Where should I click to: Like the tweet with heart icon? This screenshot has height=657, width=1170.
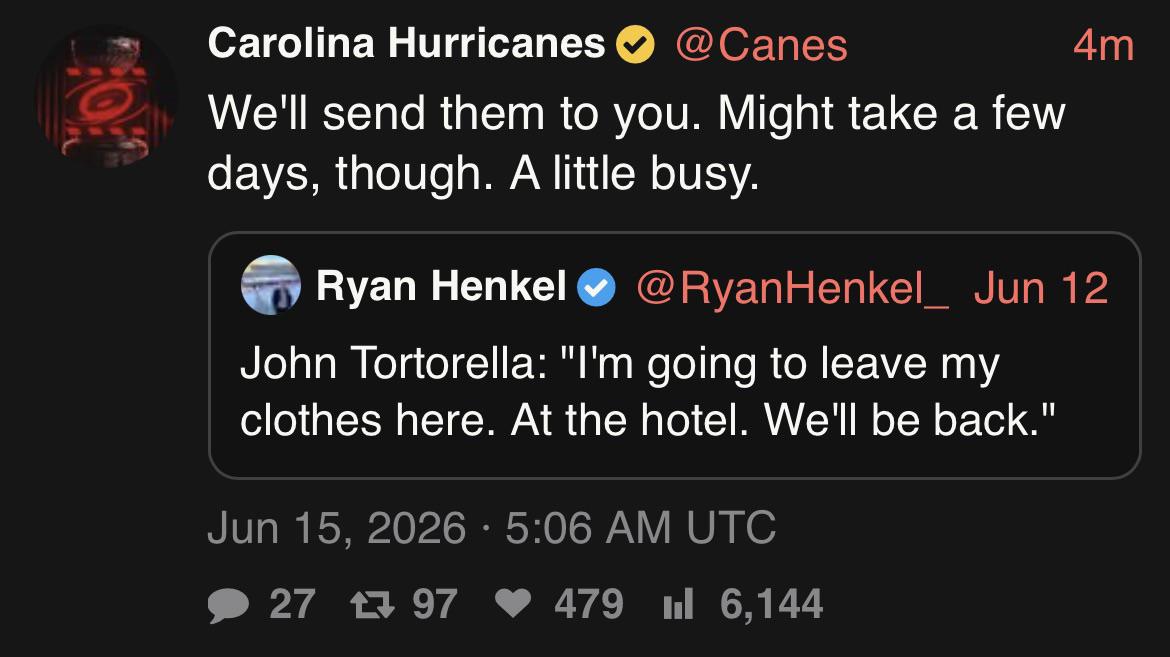pyautogui.click(x=513, y=603)
